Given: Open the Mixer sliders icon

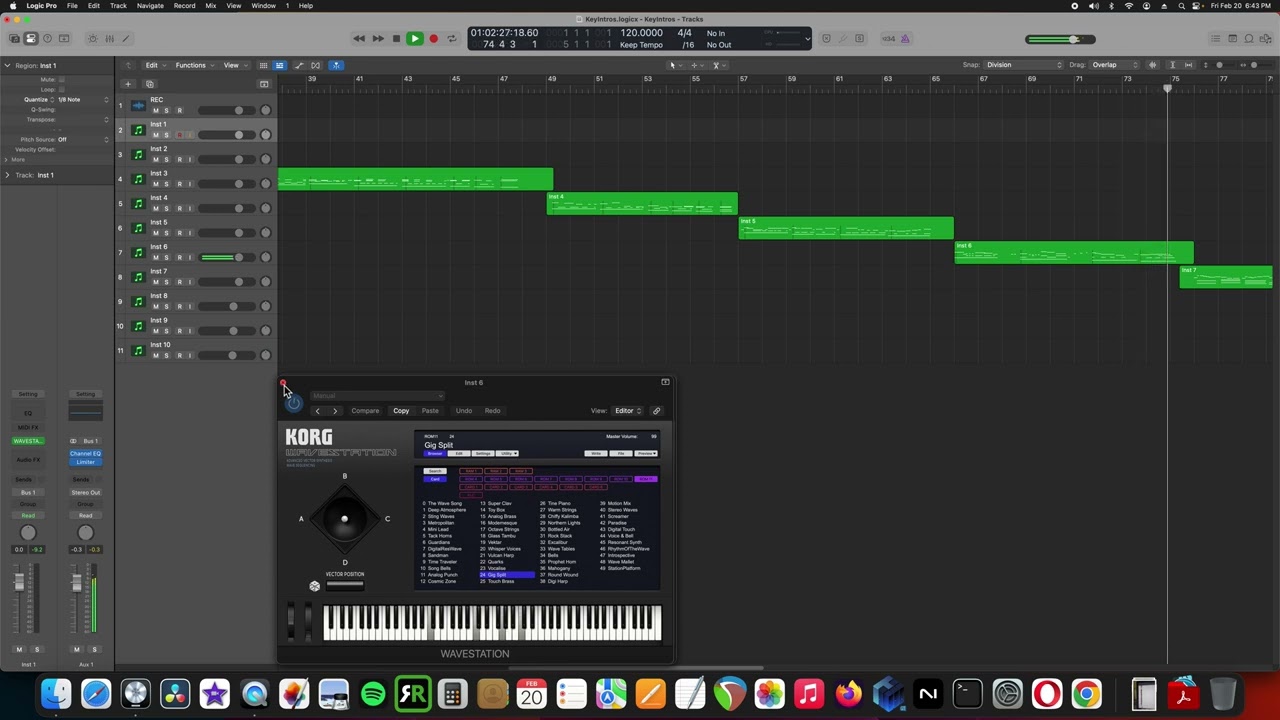Looking at the screenshot, I should coord(110,39).
